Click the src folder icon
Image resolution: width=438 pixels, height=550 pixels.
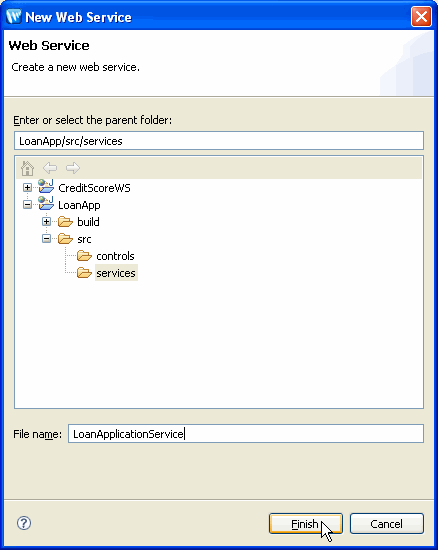pos(65,239)
